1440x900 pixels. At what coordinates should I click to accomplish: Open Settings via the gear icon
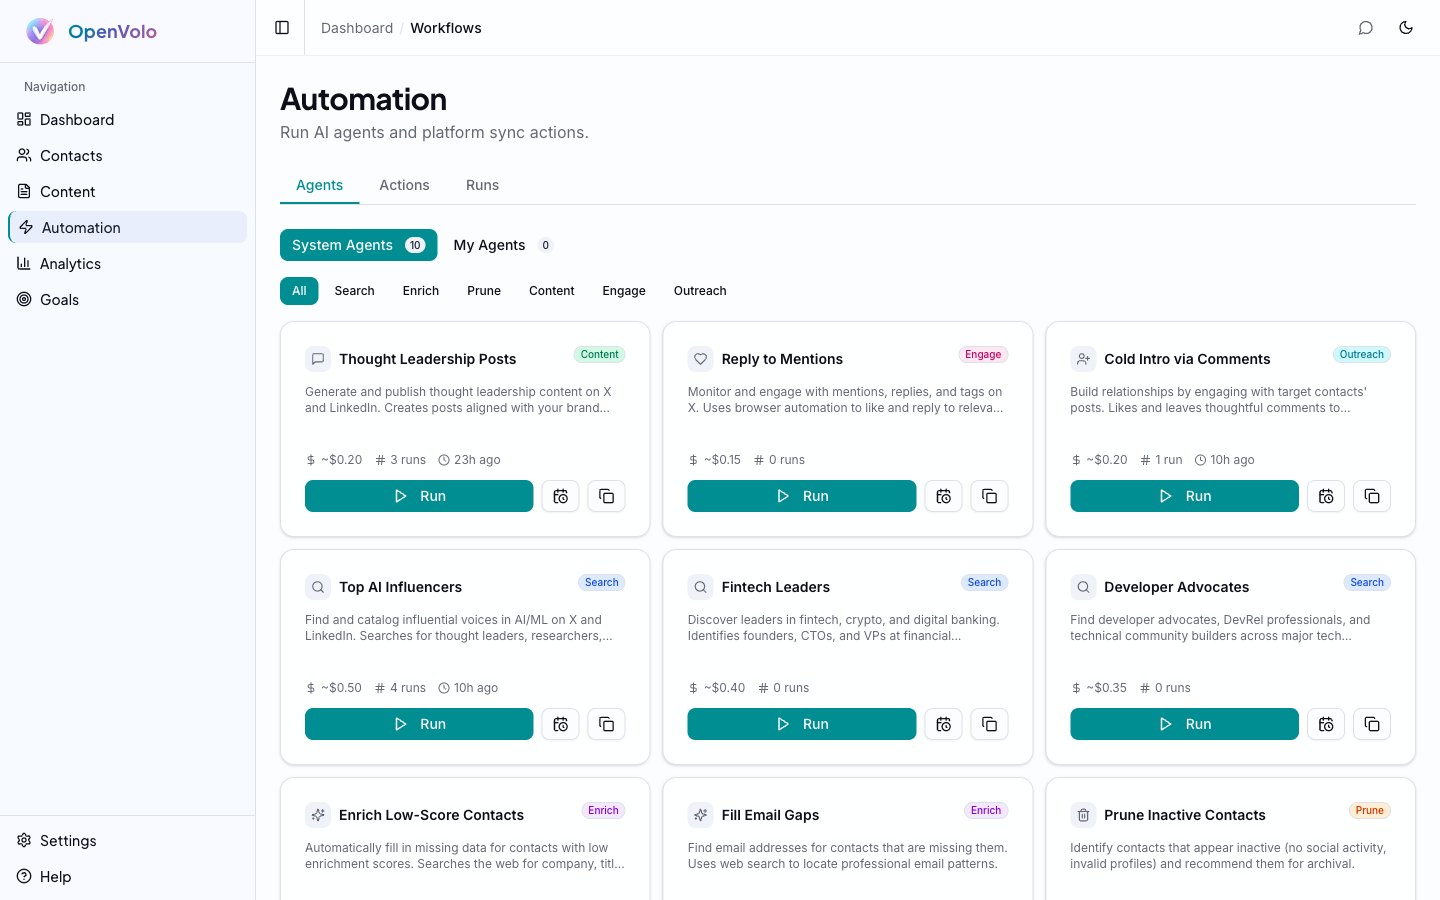22,840
